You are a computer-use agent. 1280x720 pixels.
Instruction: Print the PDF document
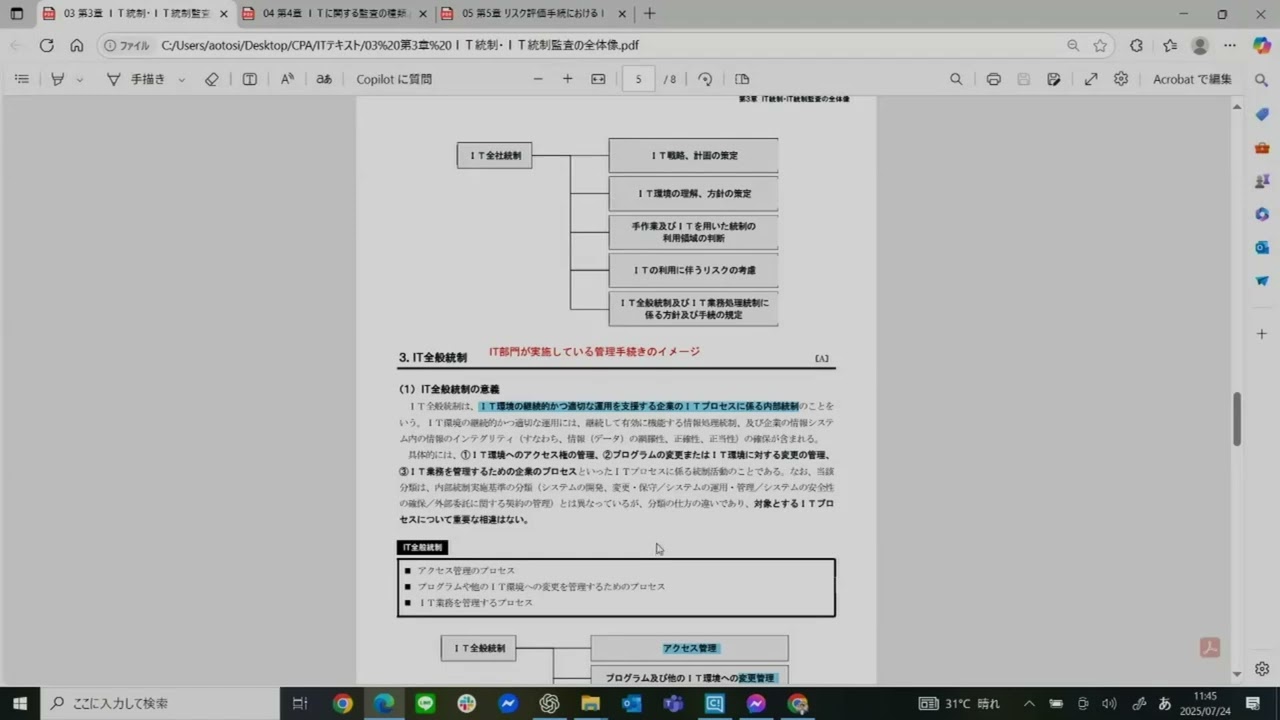click(x=993, y=79)
